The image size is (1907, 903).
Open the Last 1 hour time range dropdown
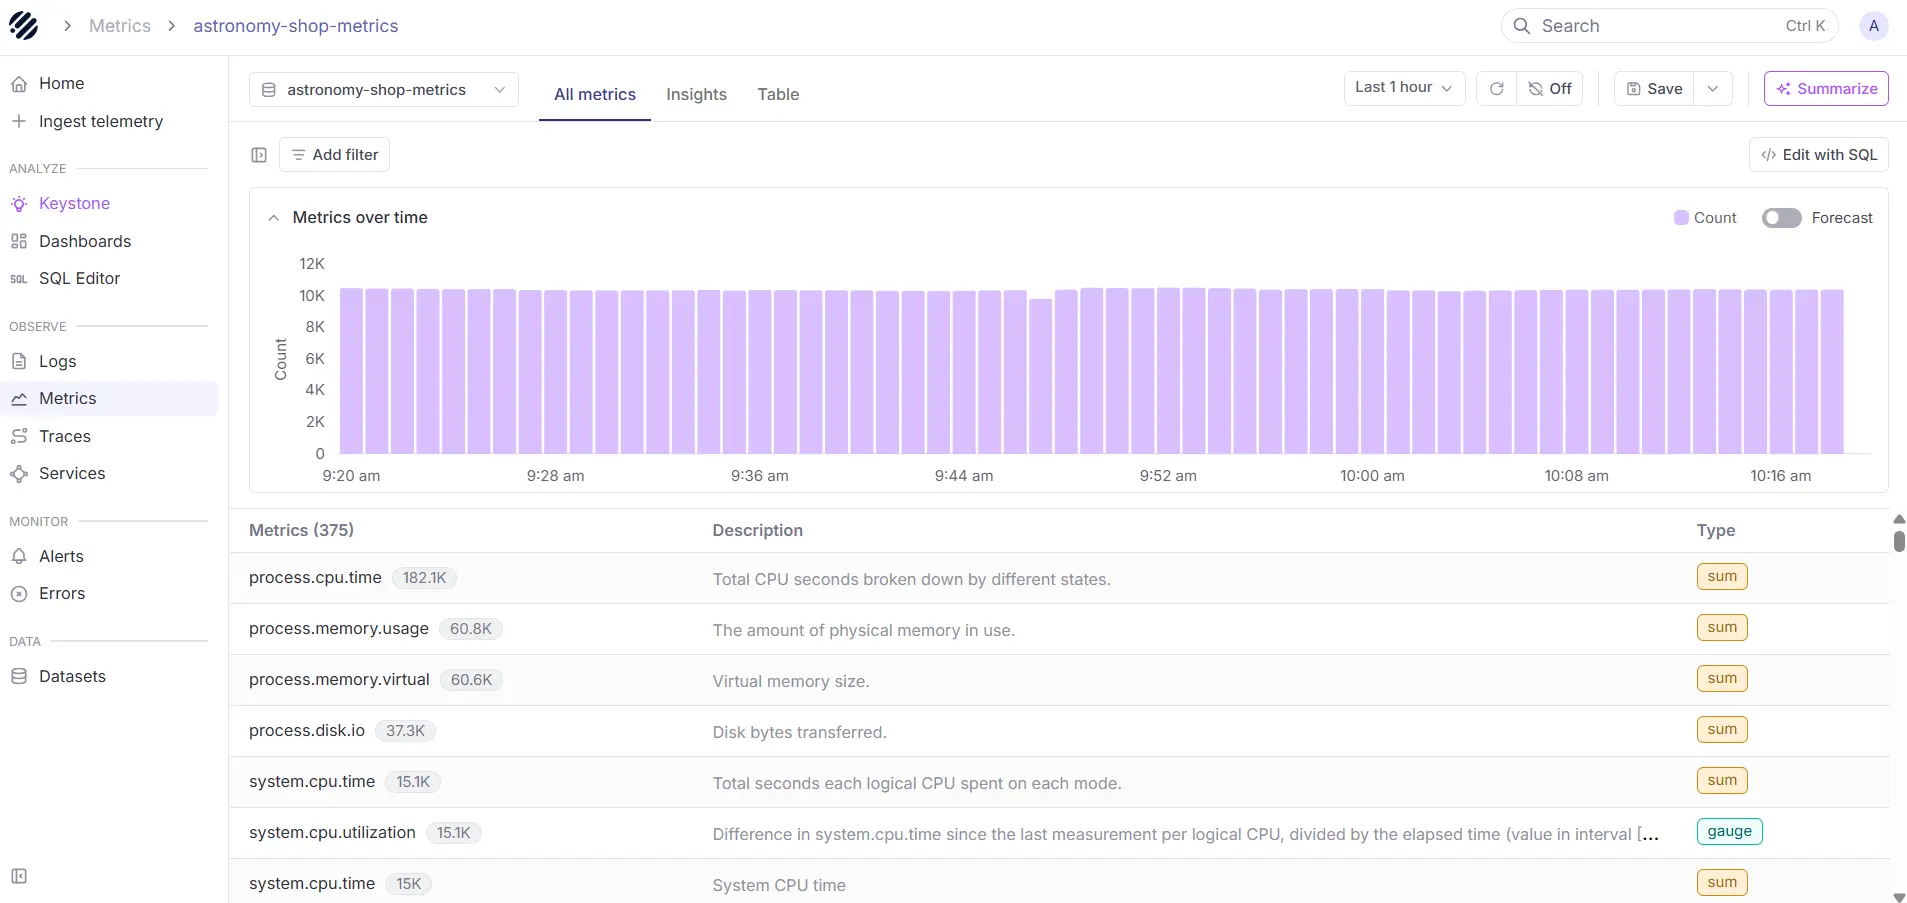[x=1404, y=88]
